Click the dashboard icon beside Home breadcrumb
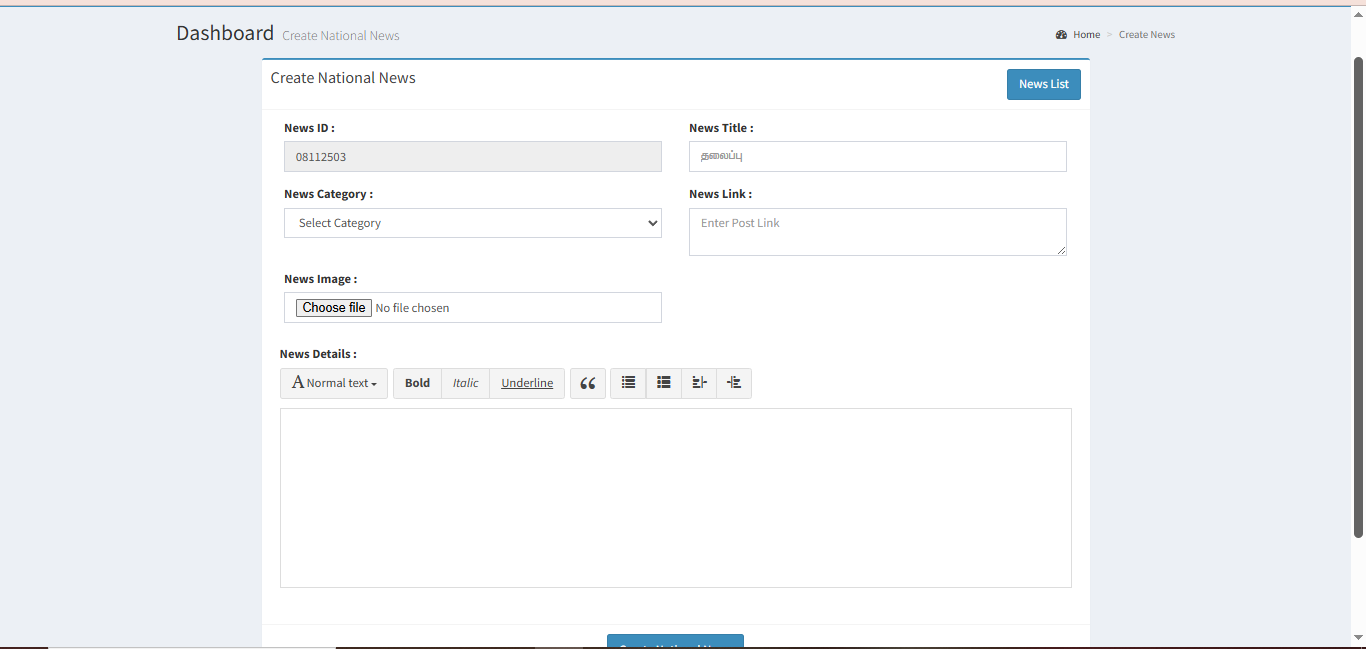 pos(1061,35)
